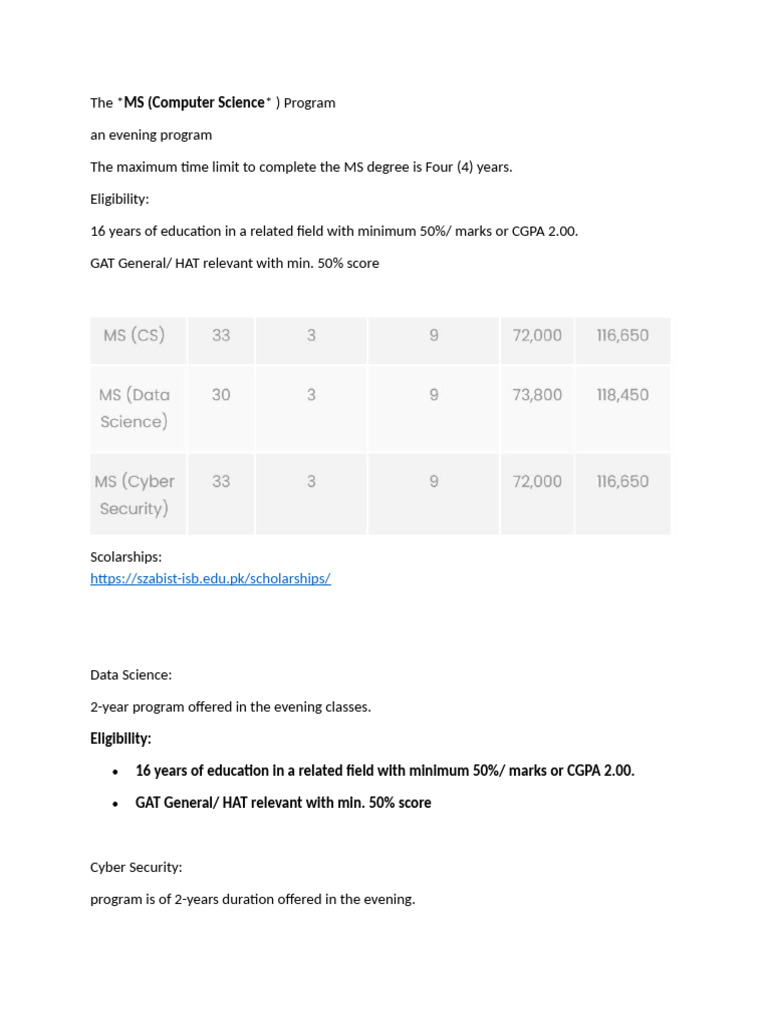
Task: Click the plain "Eligibility:" label above the table
Action: pos(119,199)
